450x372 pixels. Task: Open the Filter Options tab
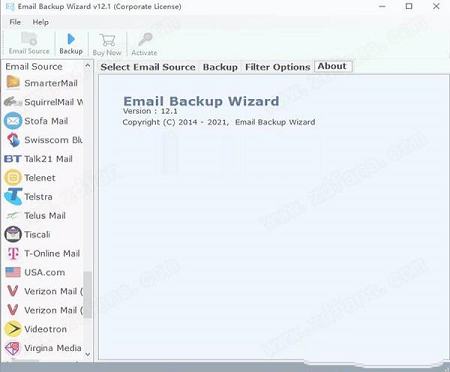278,67
